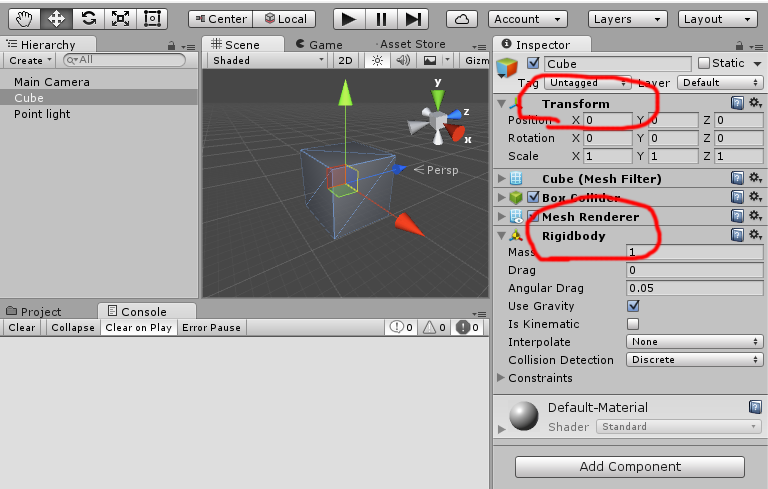The height and width of the screenshot is (489, 768).
Task: Start Play mode
Action: (x=349, y=19)
